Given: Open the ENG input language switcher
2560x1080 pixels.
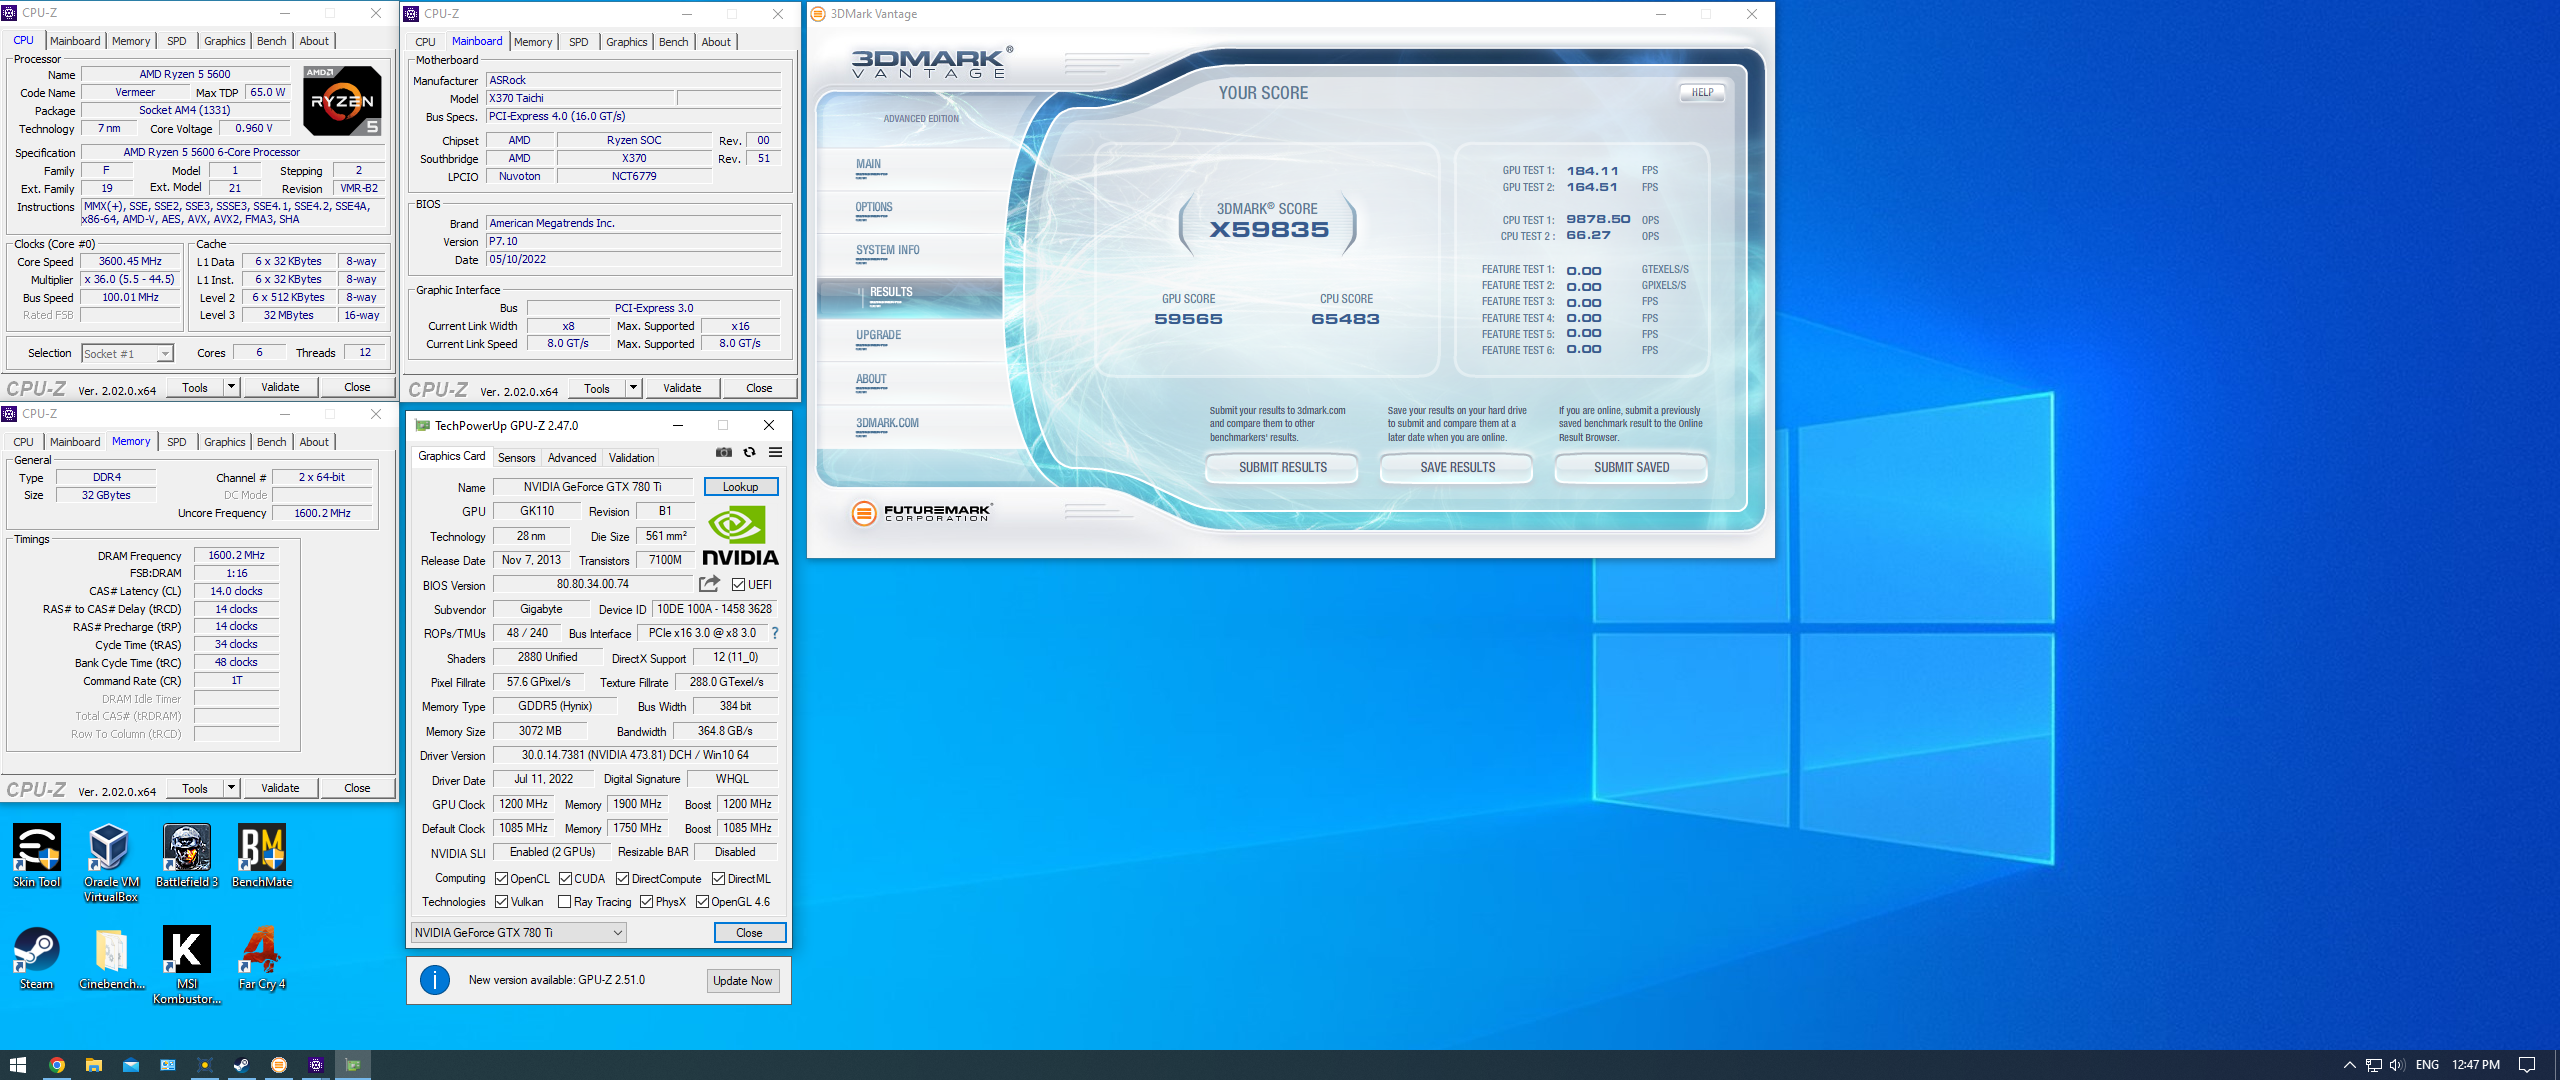Looking at the screenshot, I should (x=2427, y=1065).
